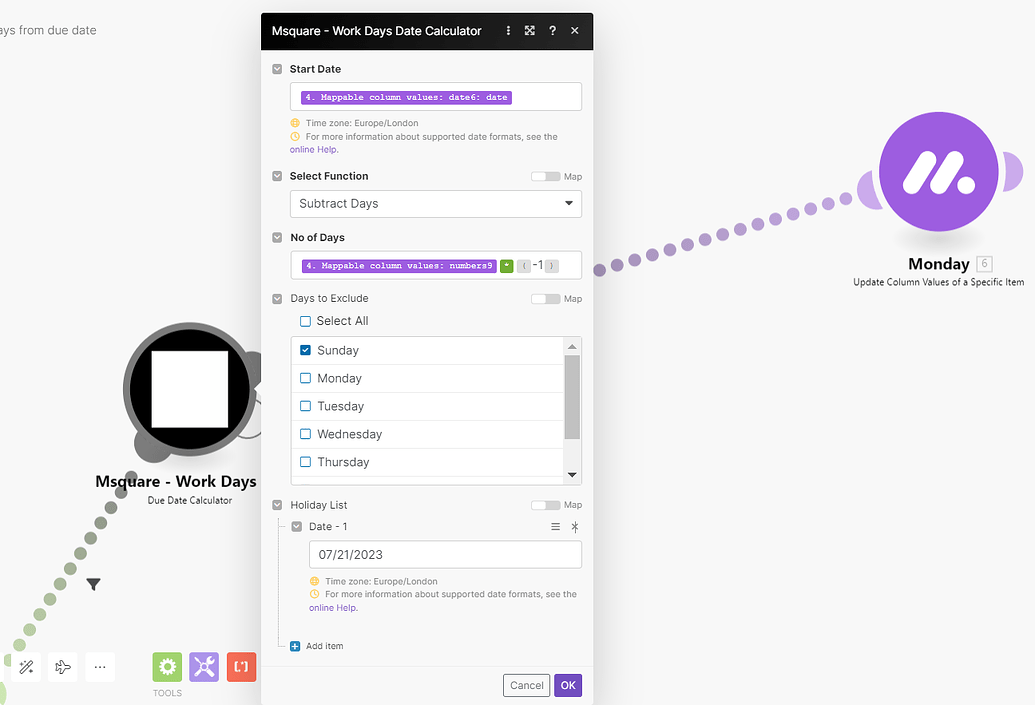The image size is (1035, 705).
Task: Click Add item link
Action: [324, 646]
